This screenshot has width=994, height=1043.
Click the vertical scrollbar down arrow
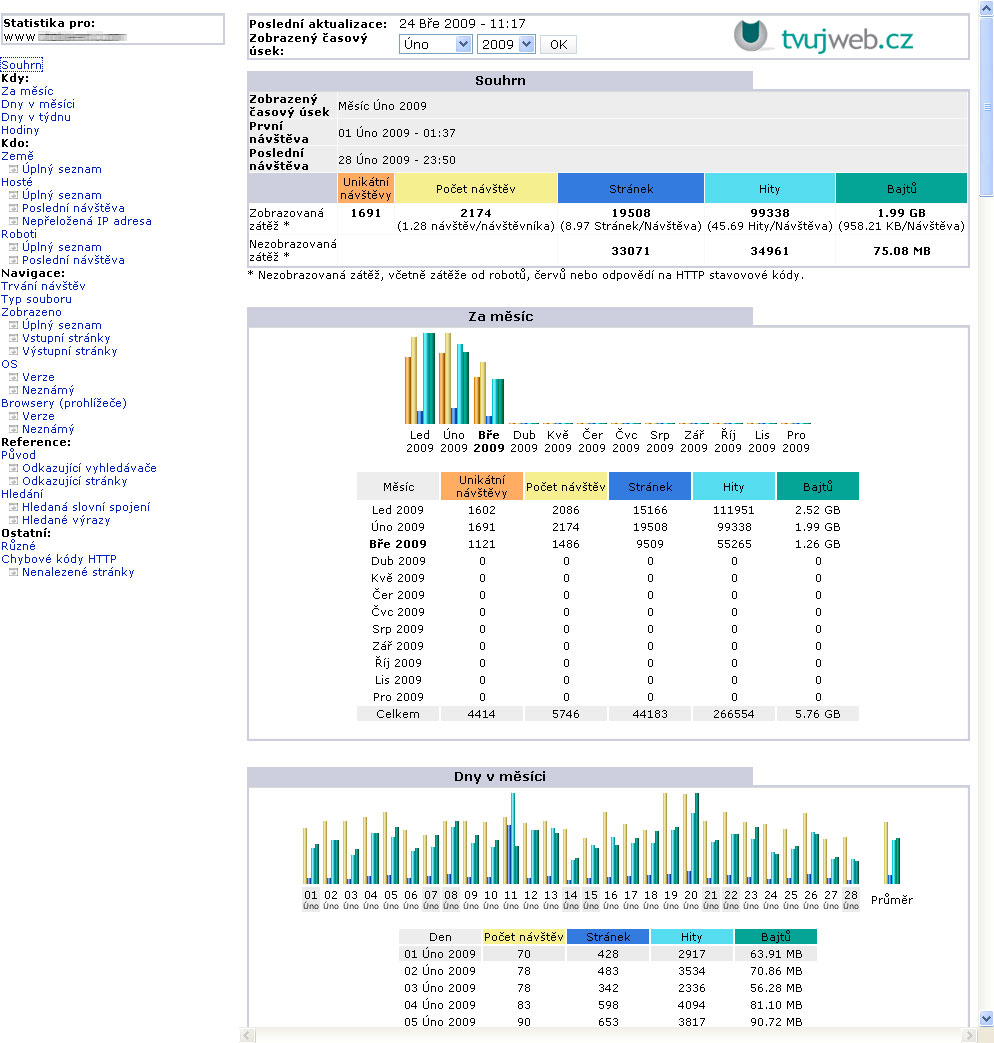click(986, 1018)
